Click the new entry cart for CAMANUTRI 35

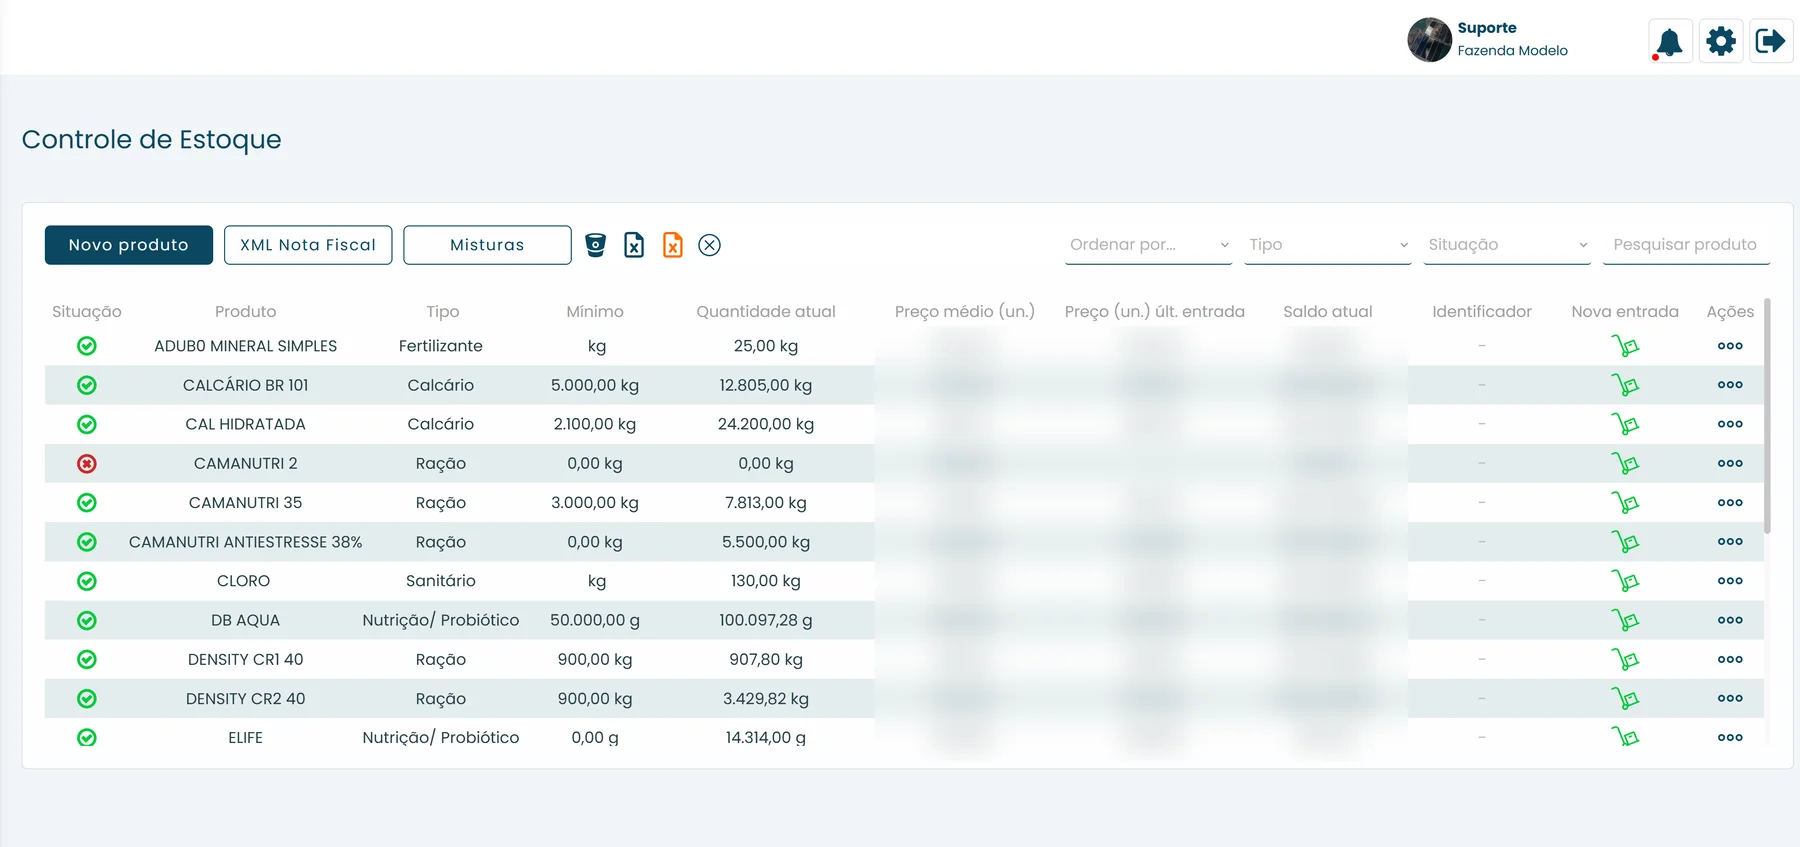[x=1625, y=503]
